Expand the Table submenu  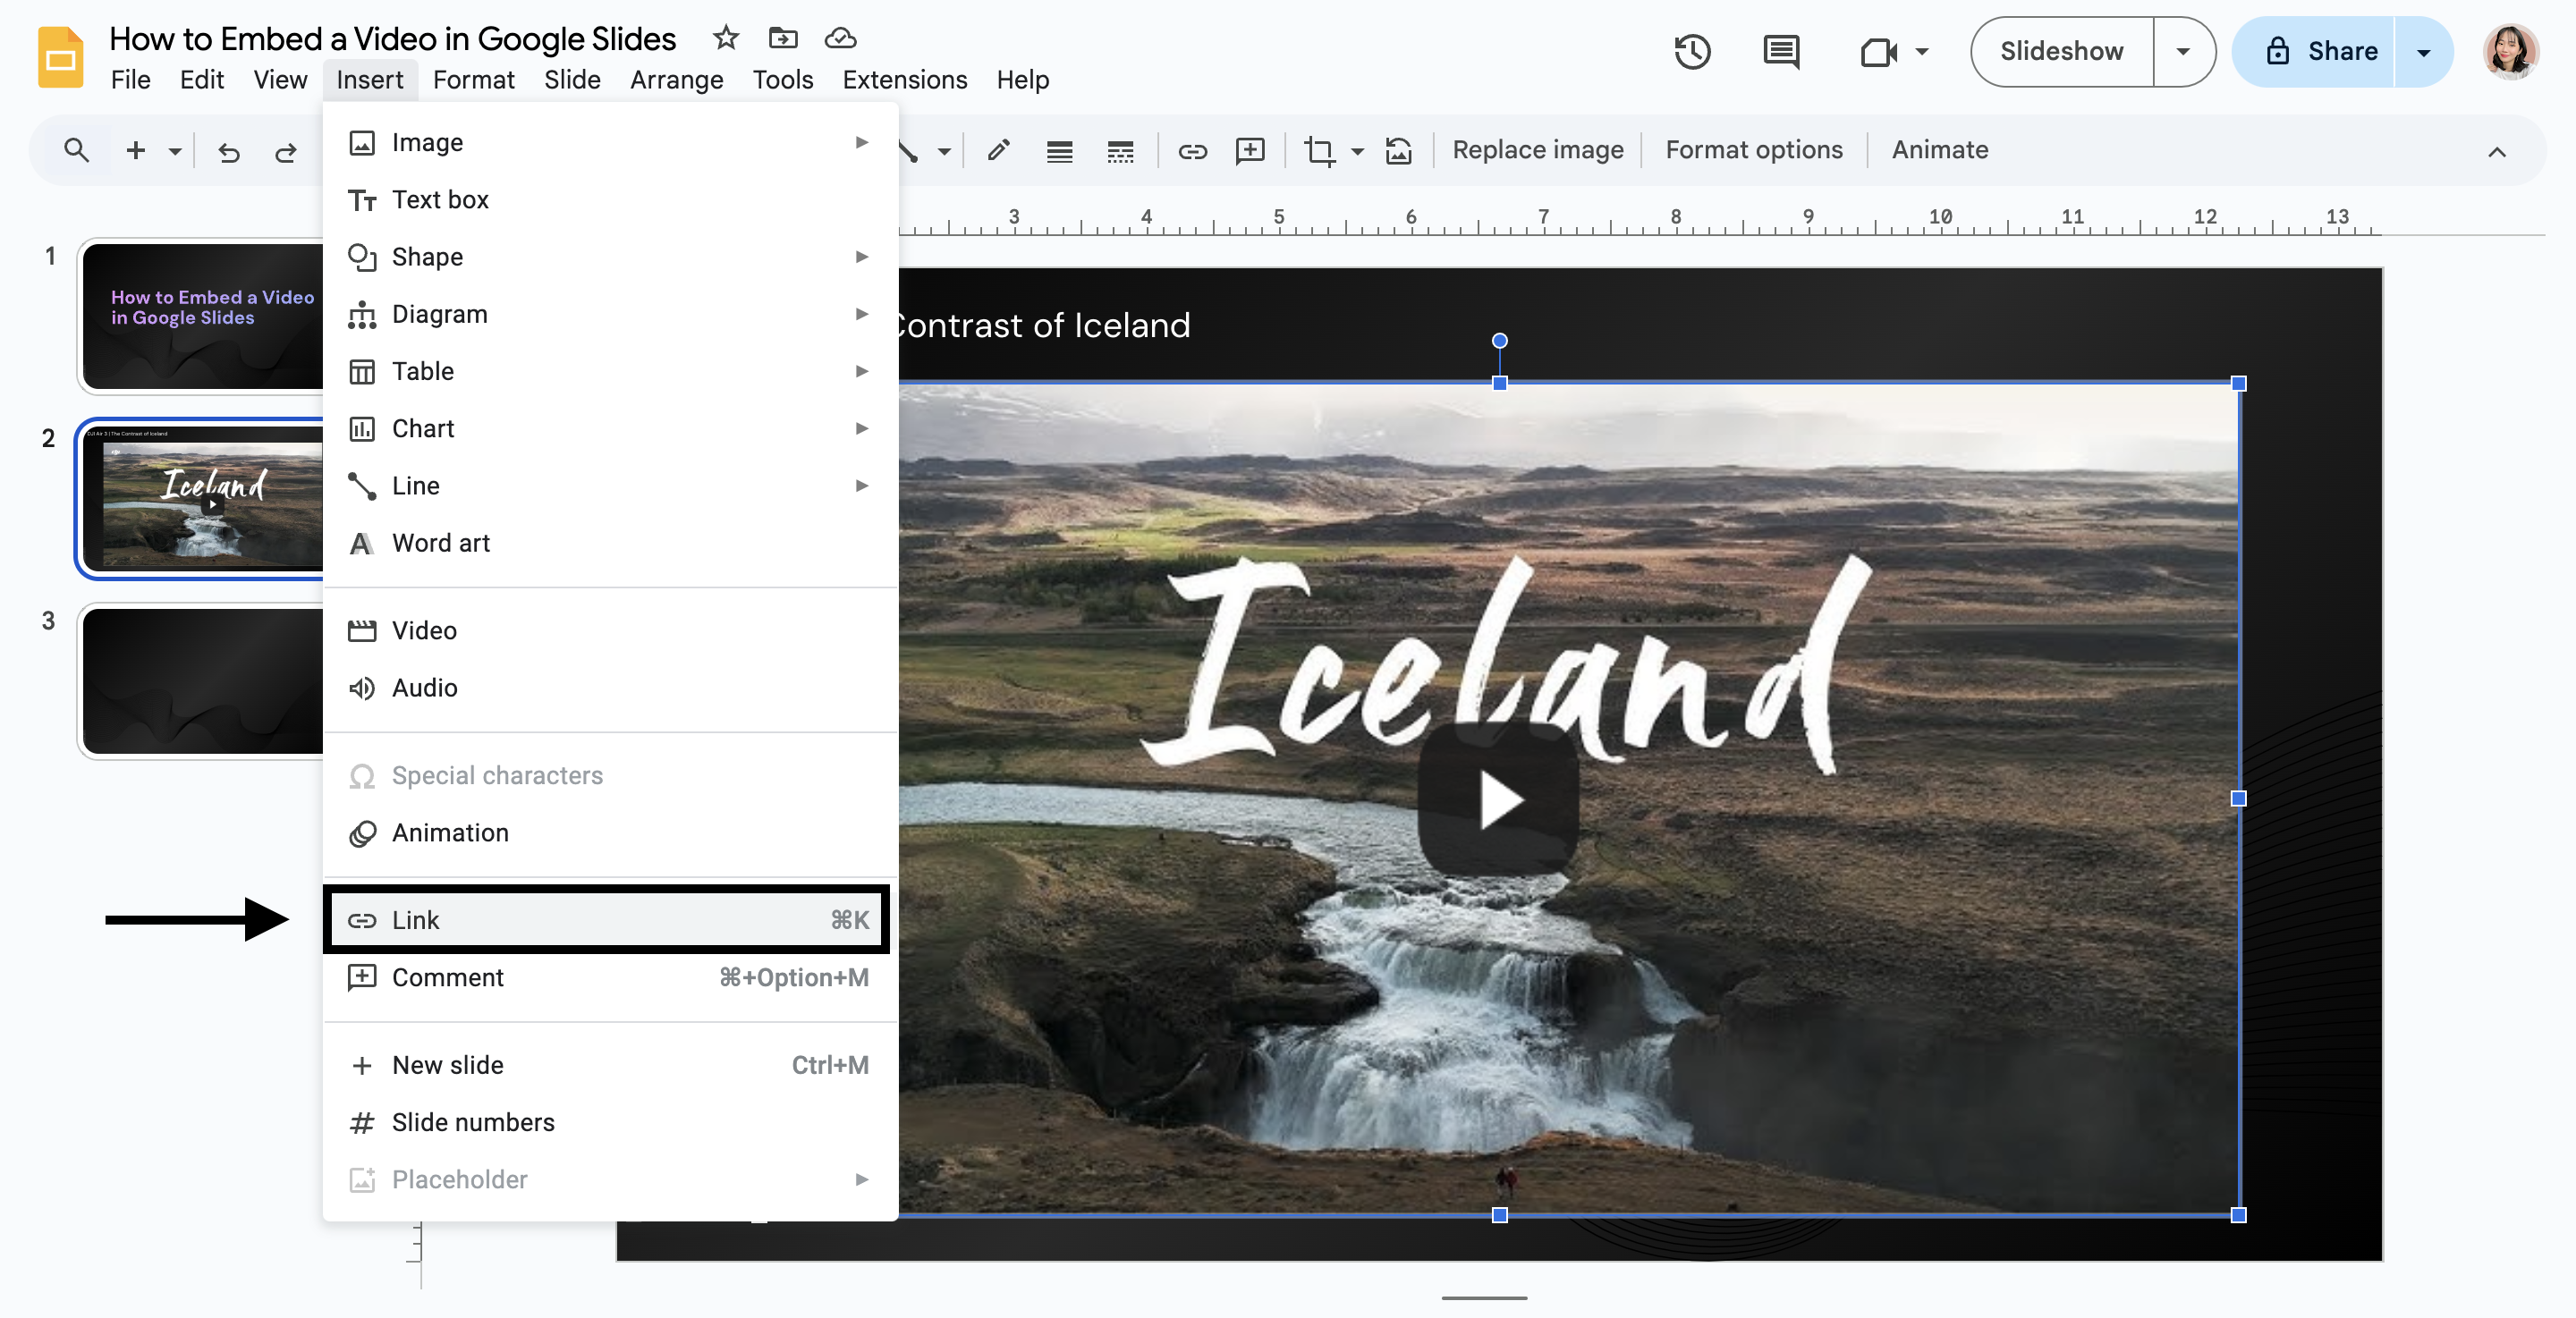coord(610,371)
